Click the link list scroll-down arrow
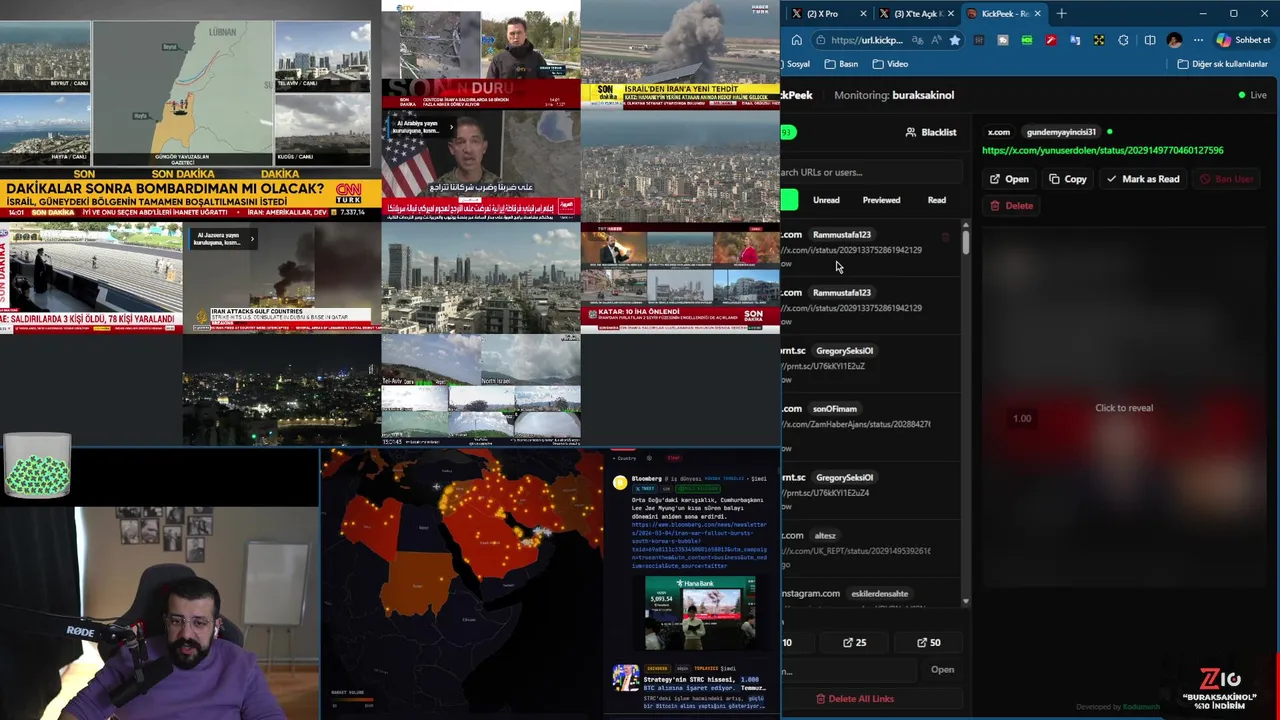This screenshot has width=1280, height=720. pos(965,601)
